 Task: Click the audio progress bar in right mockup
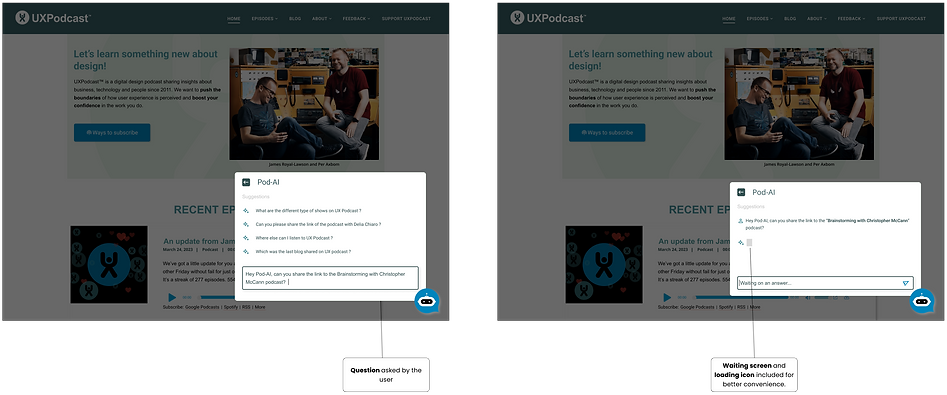coord(742,297)
